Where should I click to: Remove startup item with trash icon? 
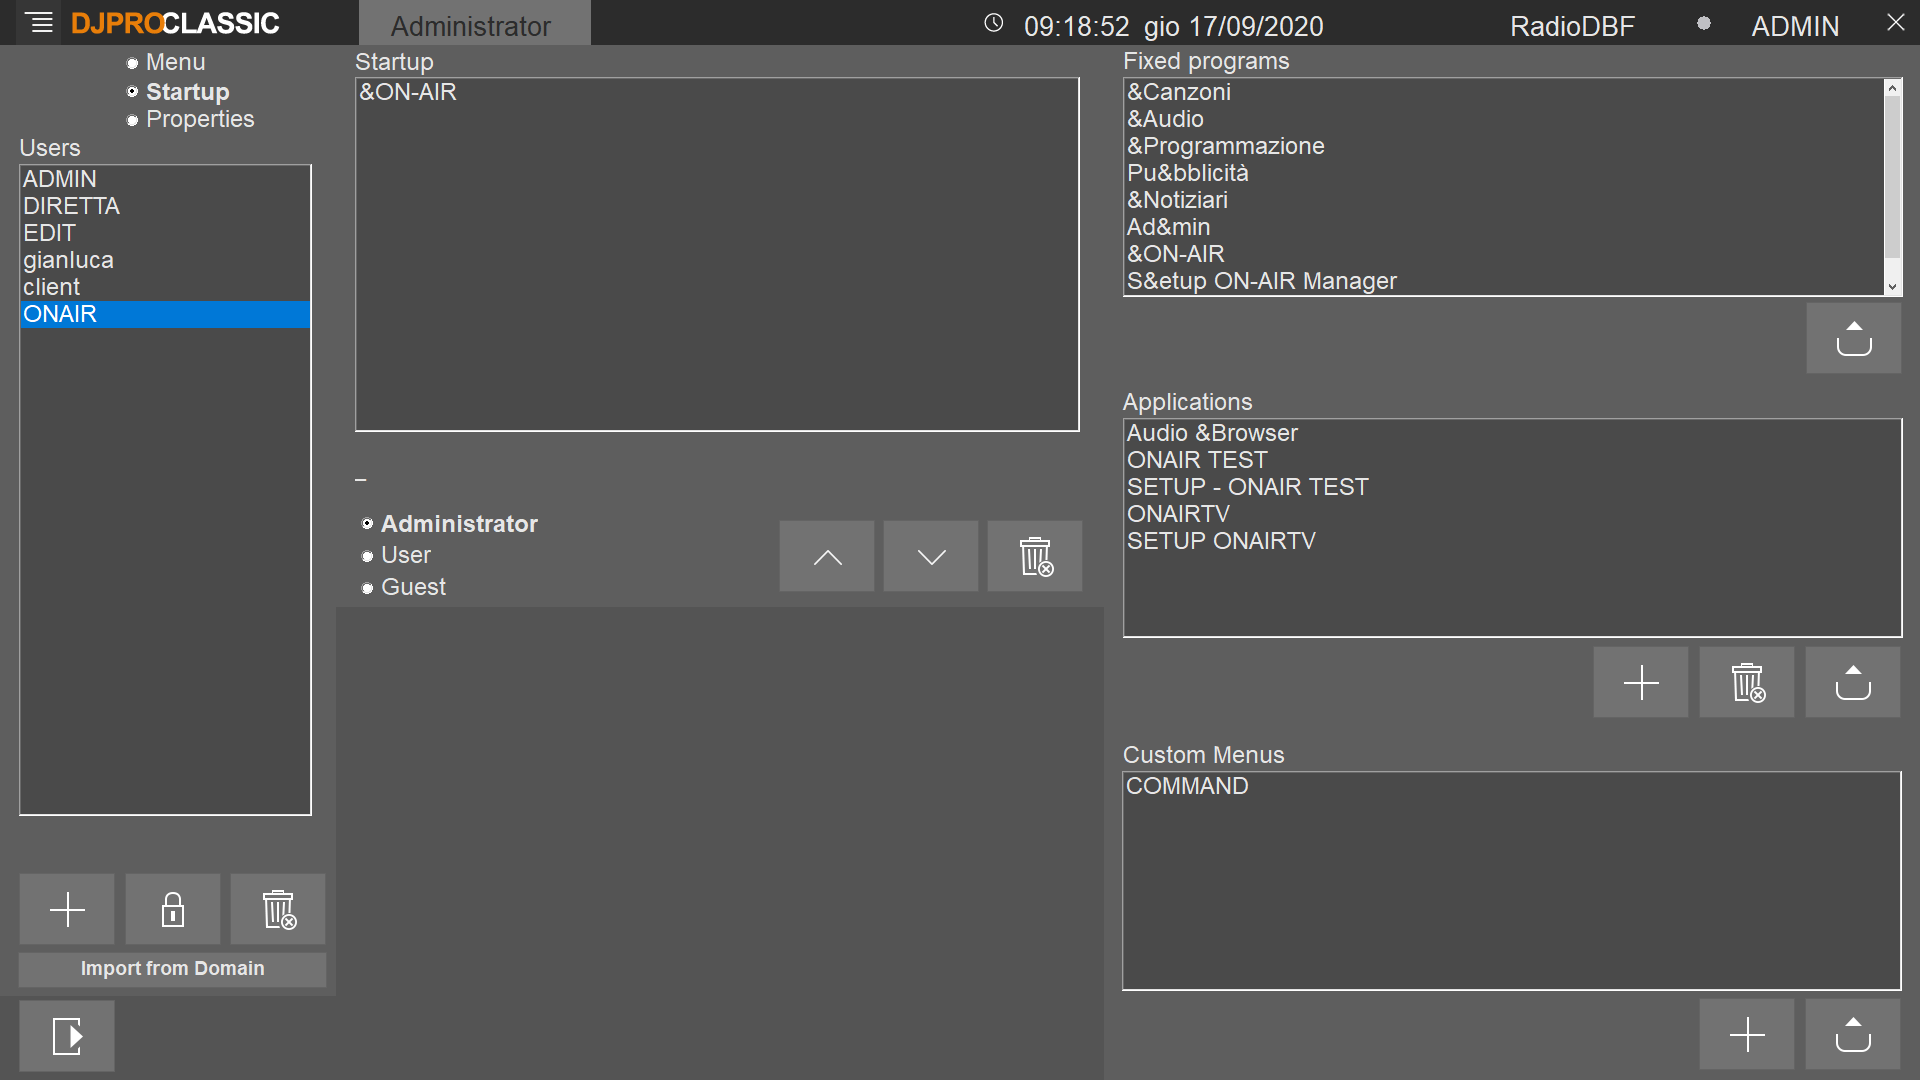coord(1035,556)
